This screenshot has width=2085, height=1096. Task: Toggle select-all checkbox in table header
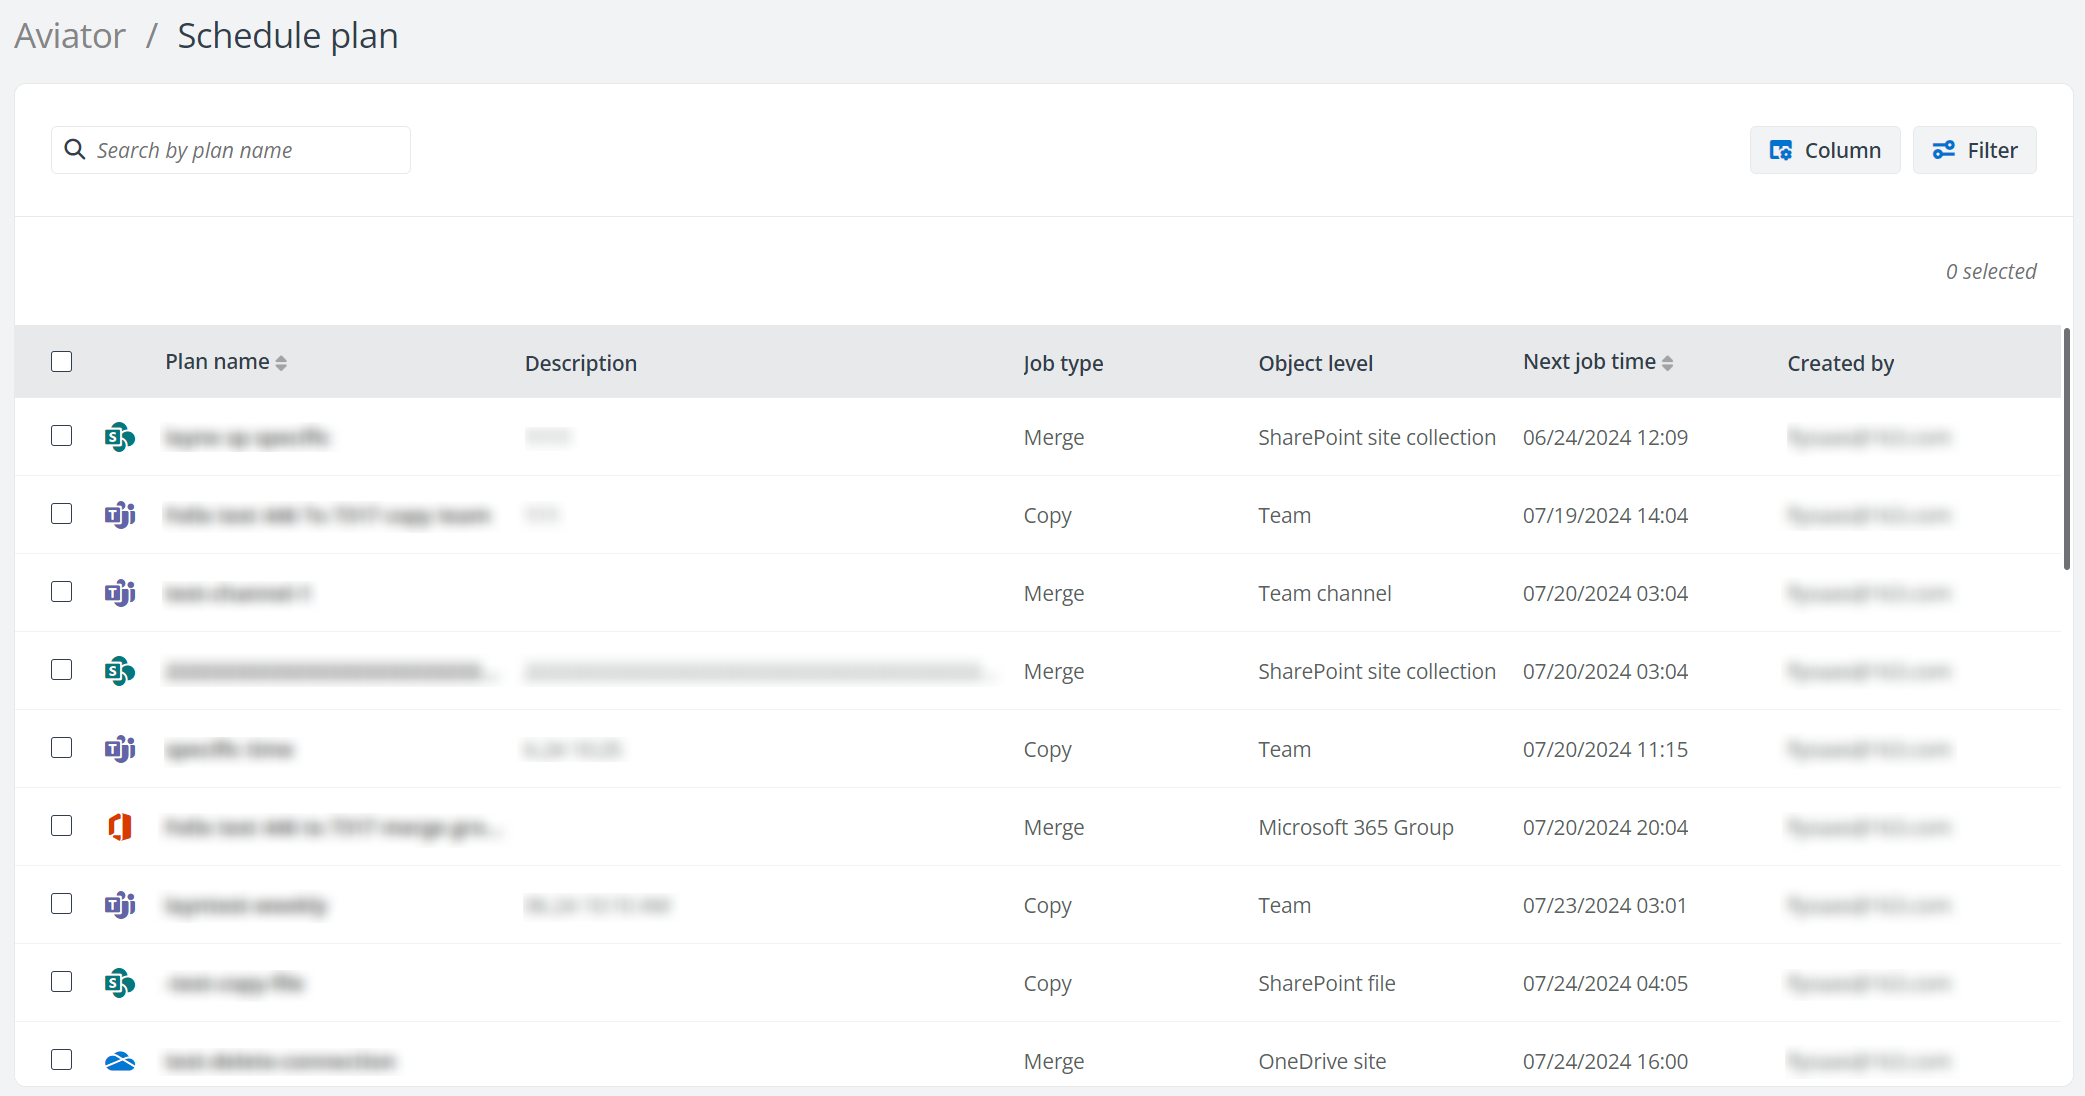point(62,362)
